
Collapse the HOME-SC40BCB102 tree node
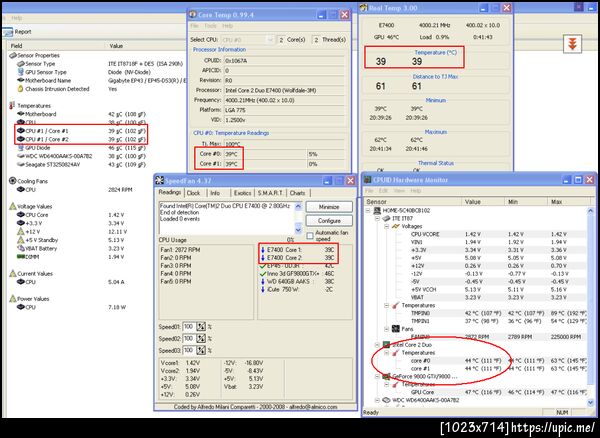(368, 210)
